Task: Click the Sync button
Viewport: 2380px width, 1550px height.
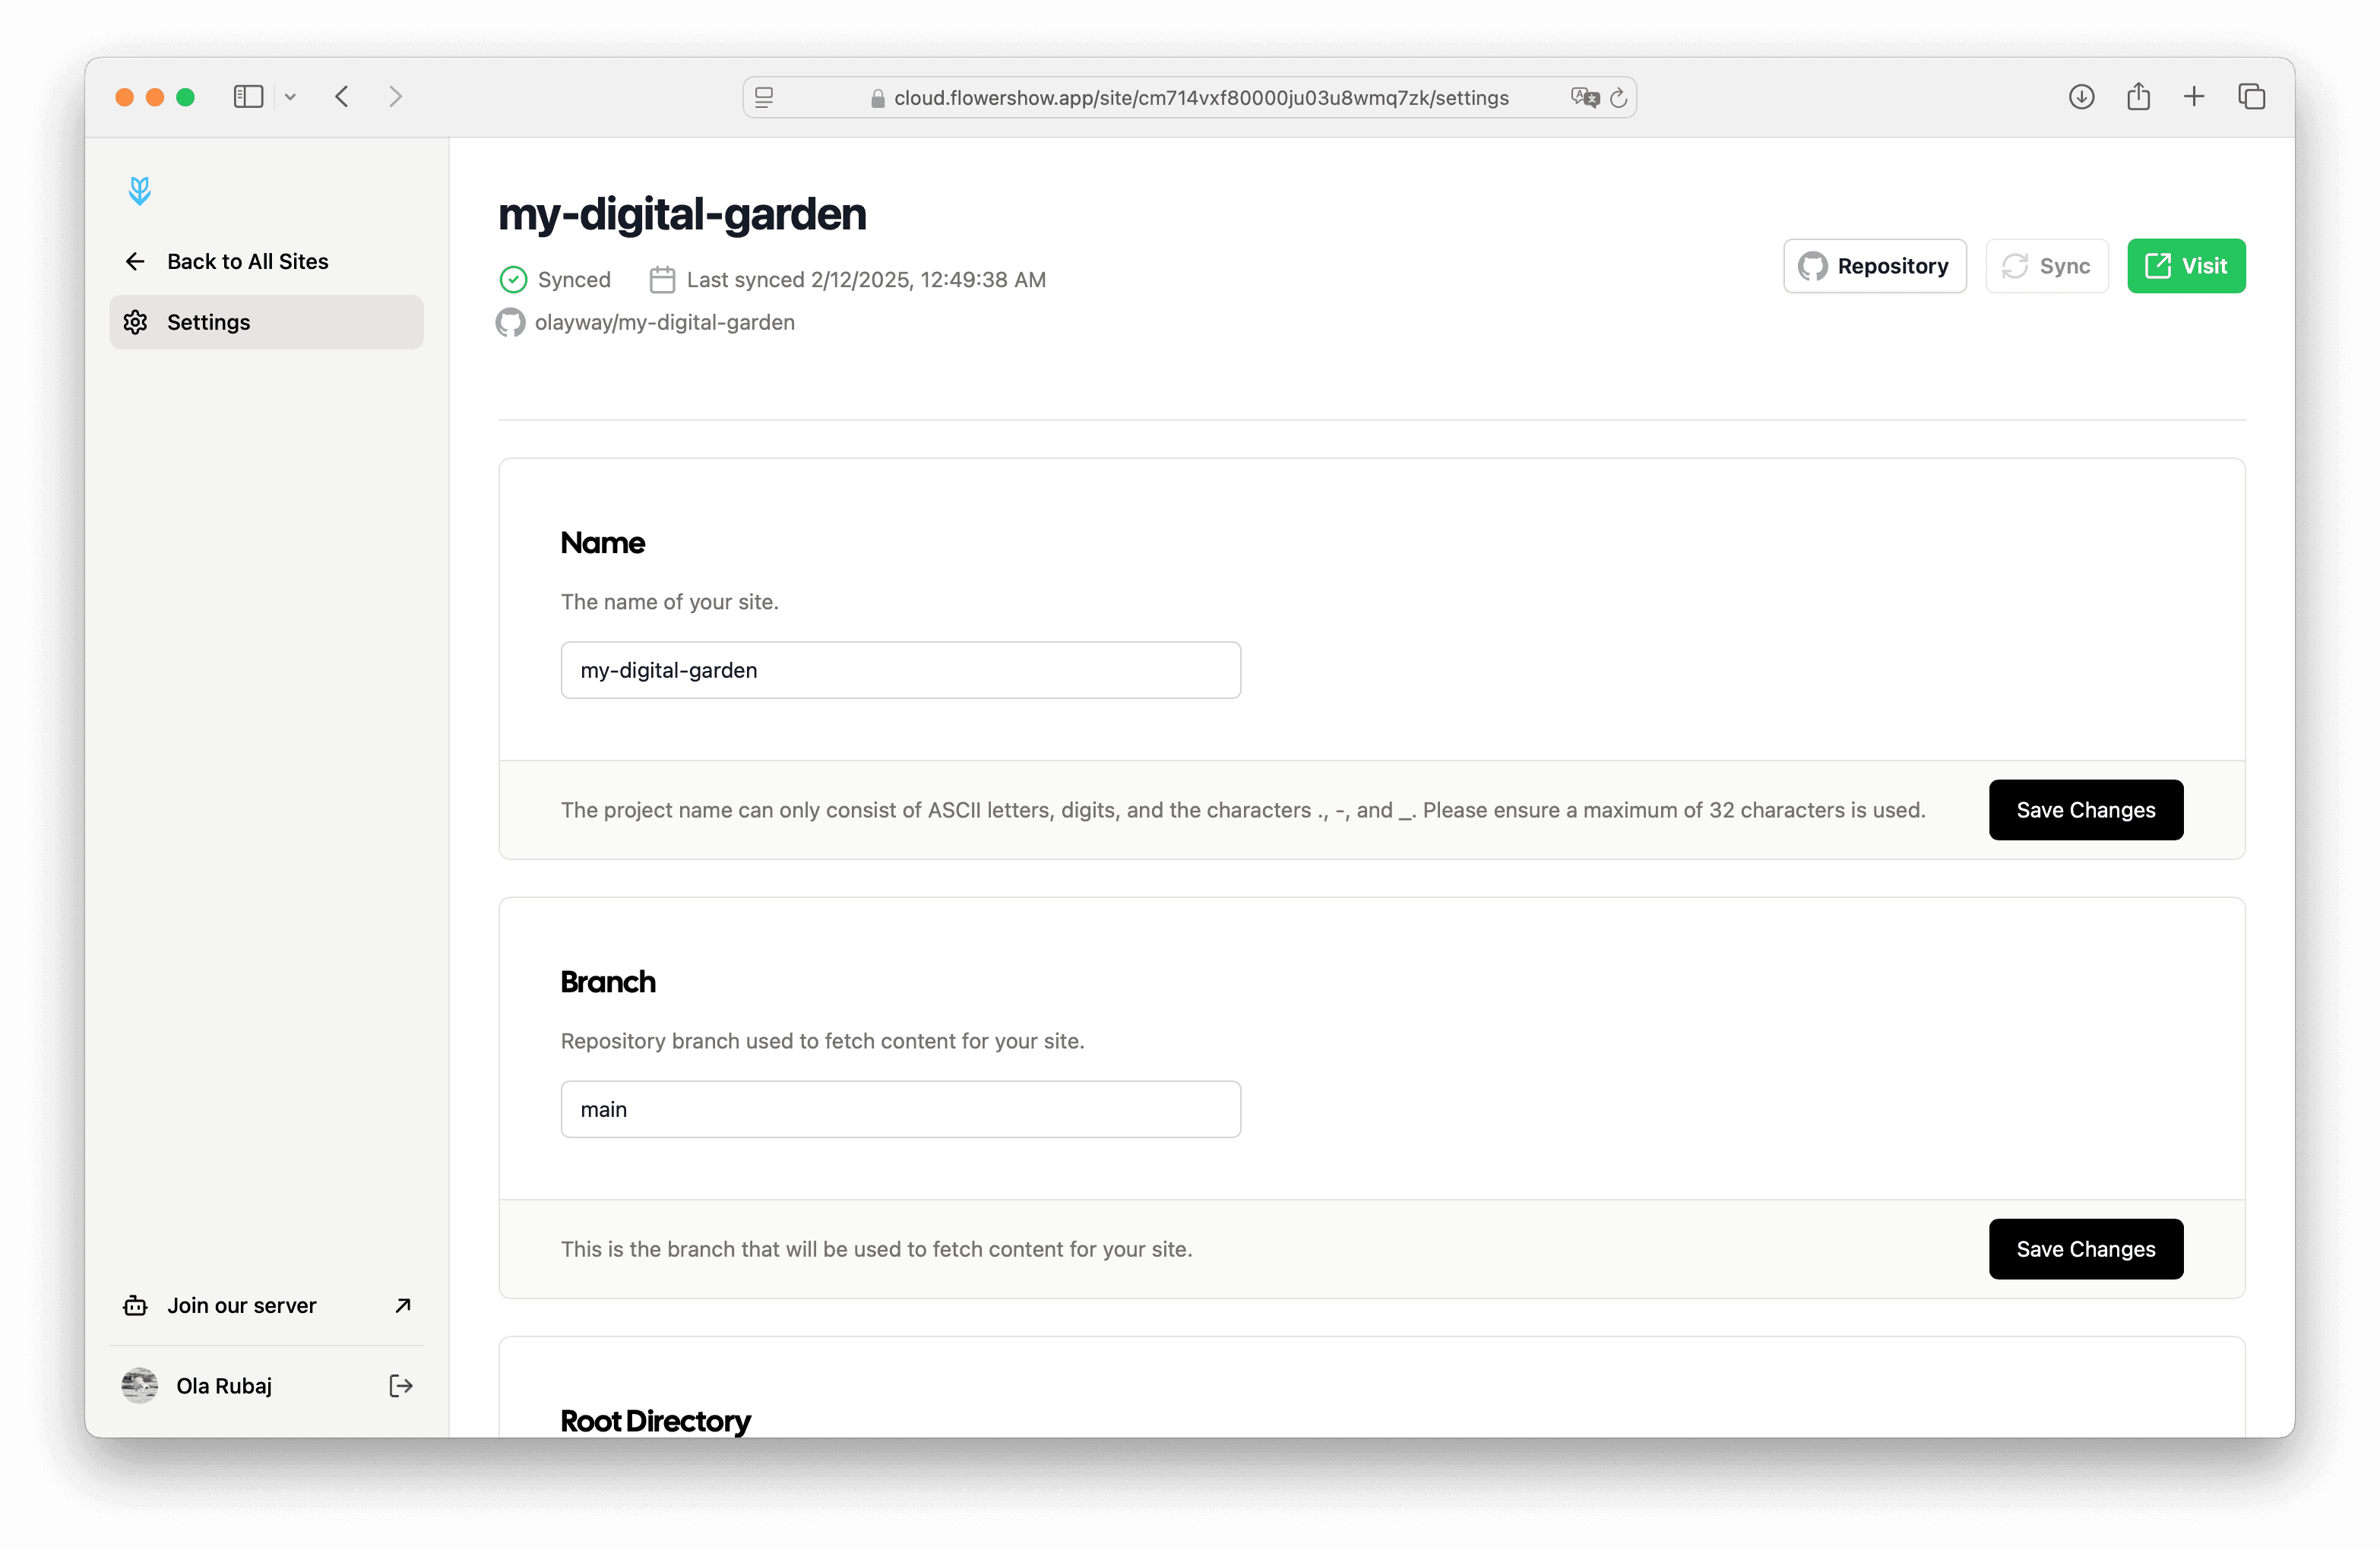Action: point(2047,266)
